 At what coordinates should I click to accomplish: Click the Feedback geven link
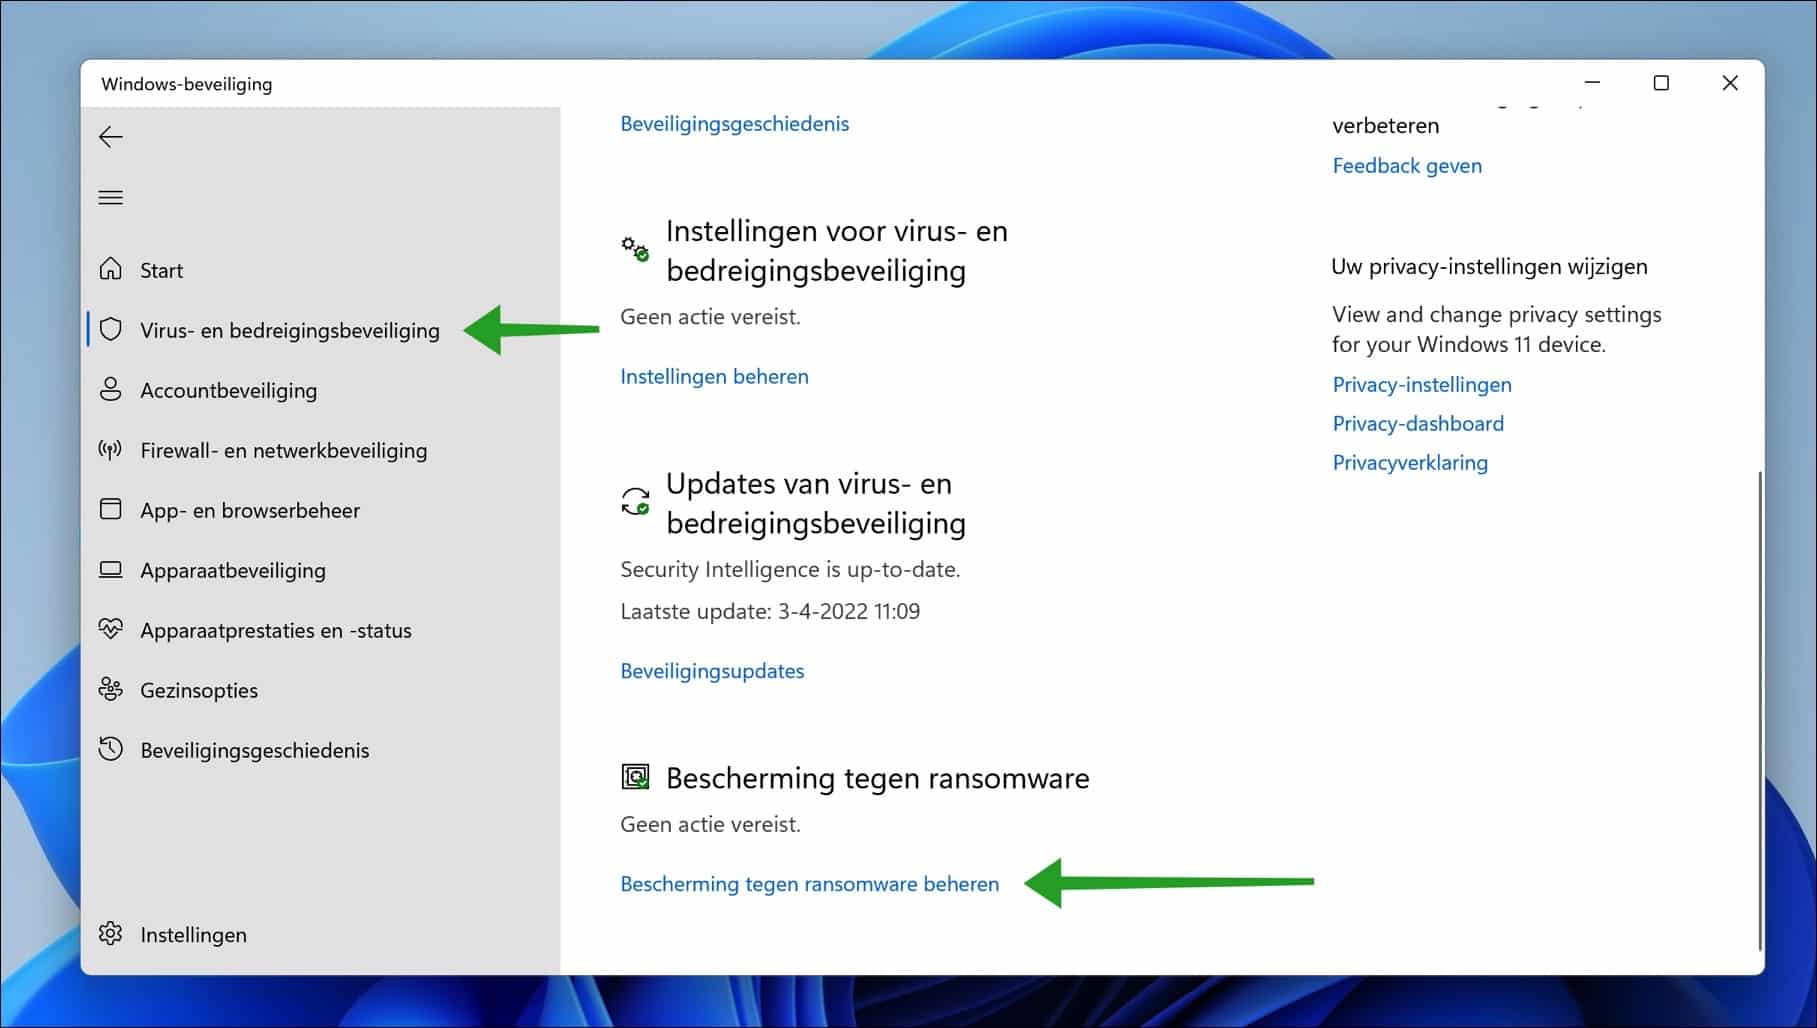(x=1407, y=165)
